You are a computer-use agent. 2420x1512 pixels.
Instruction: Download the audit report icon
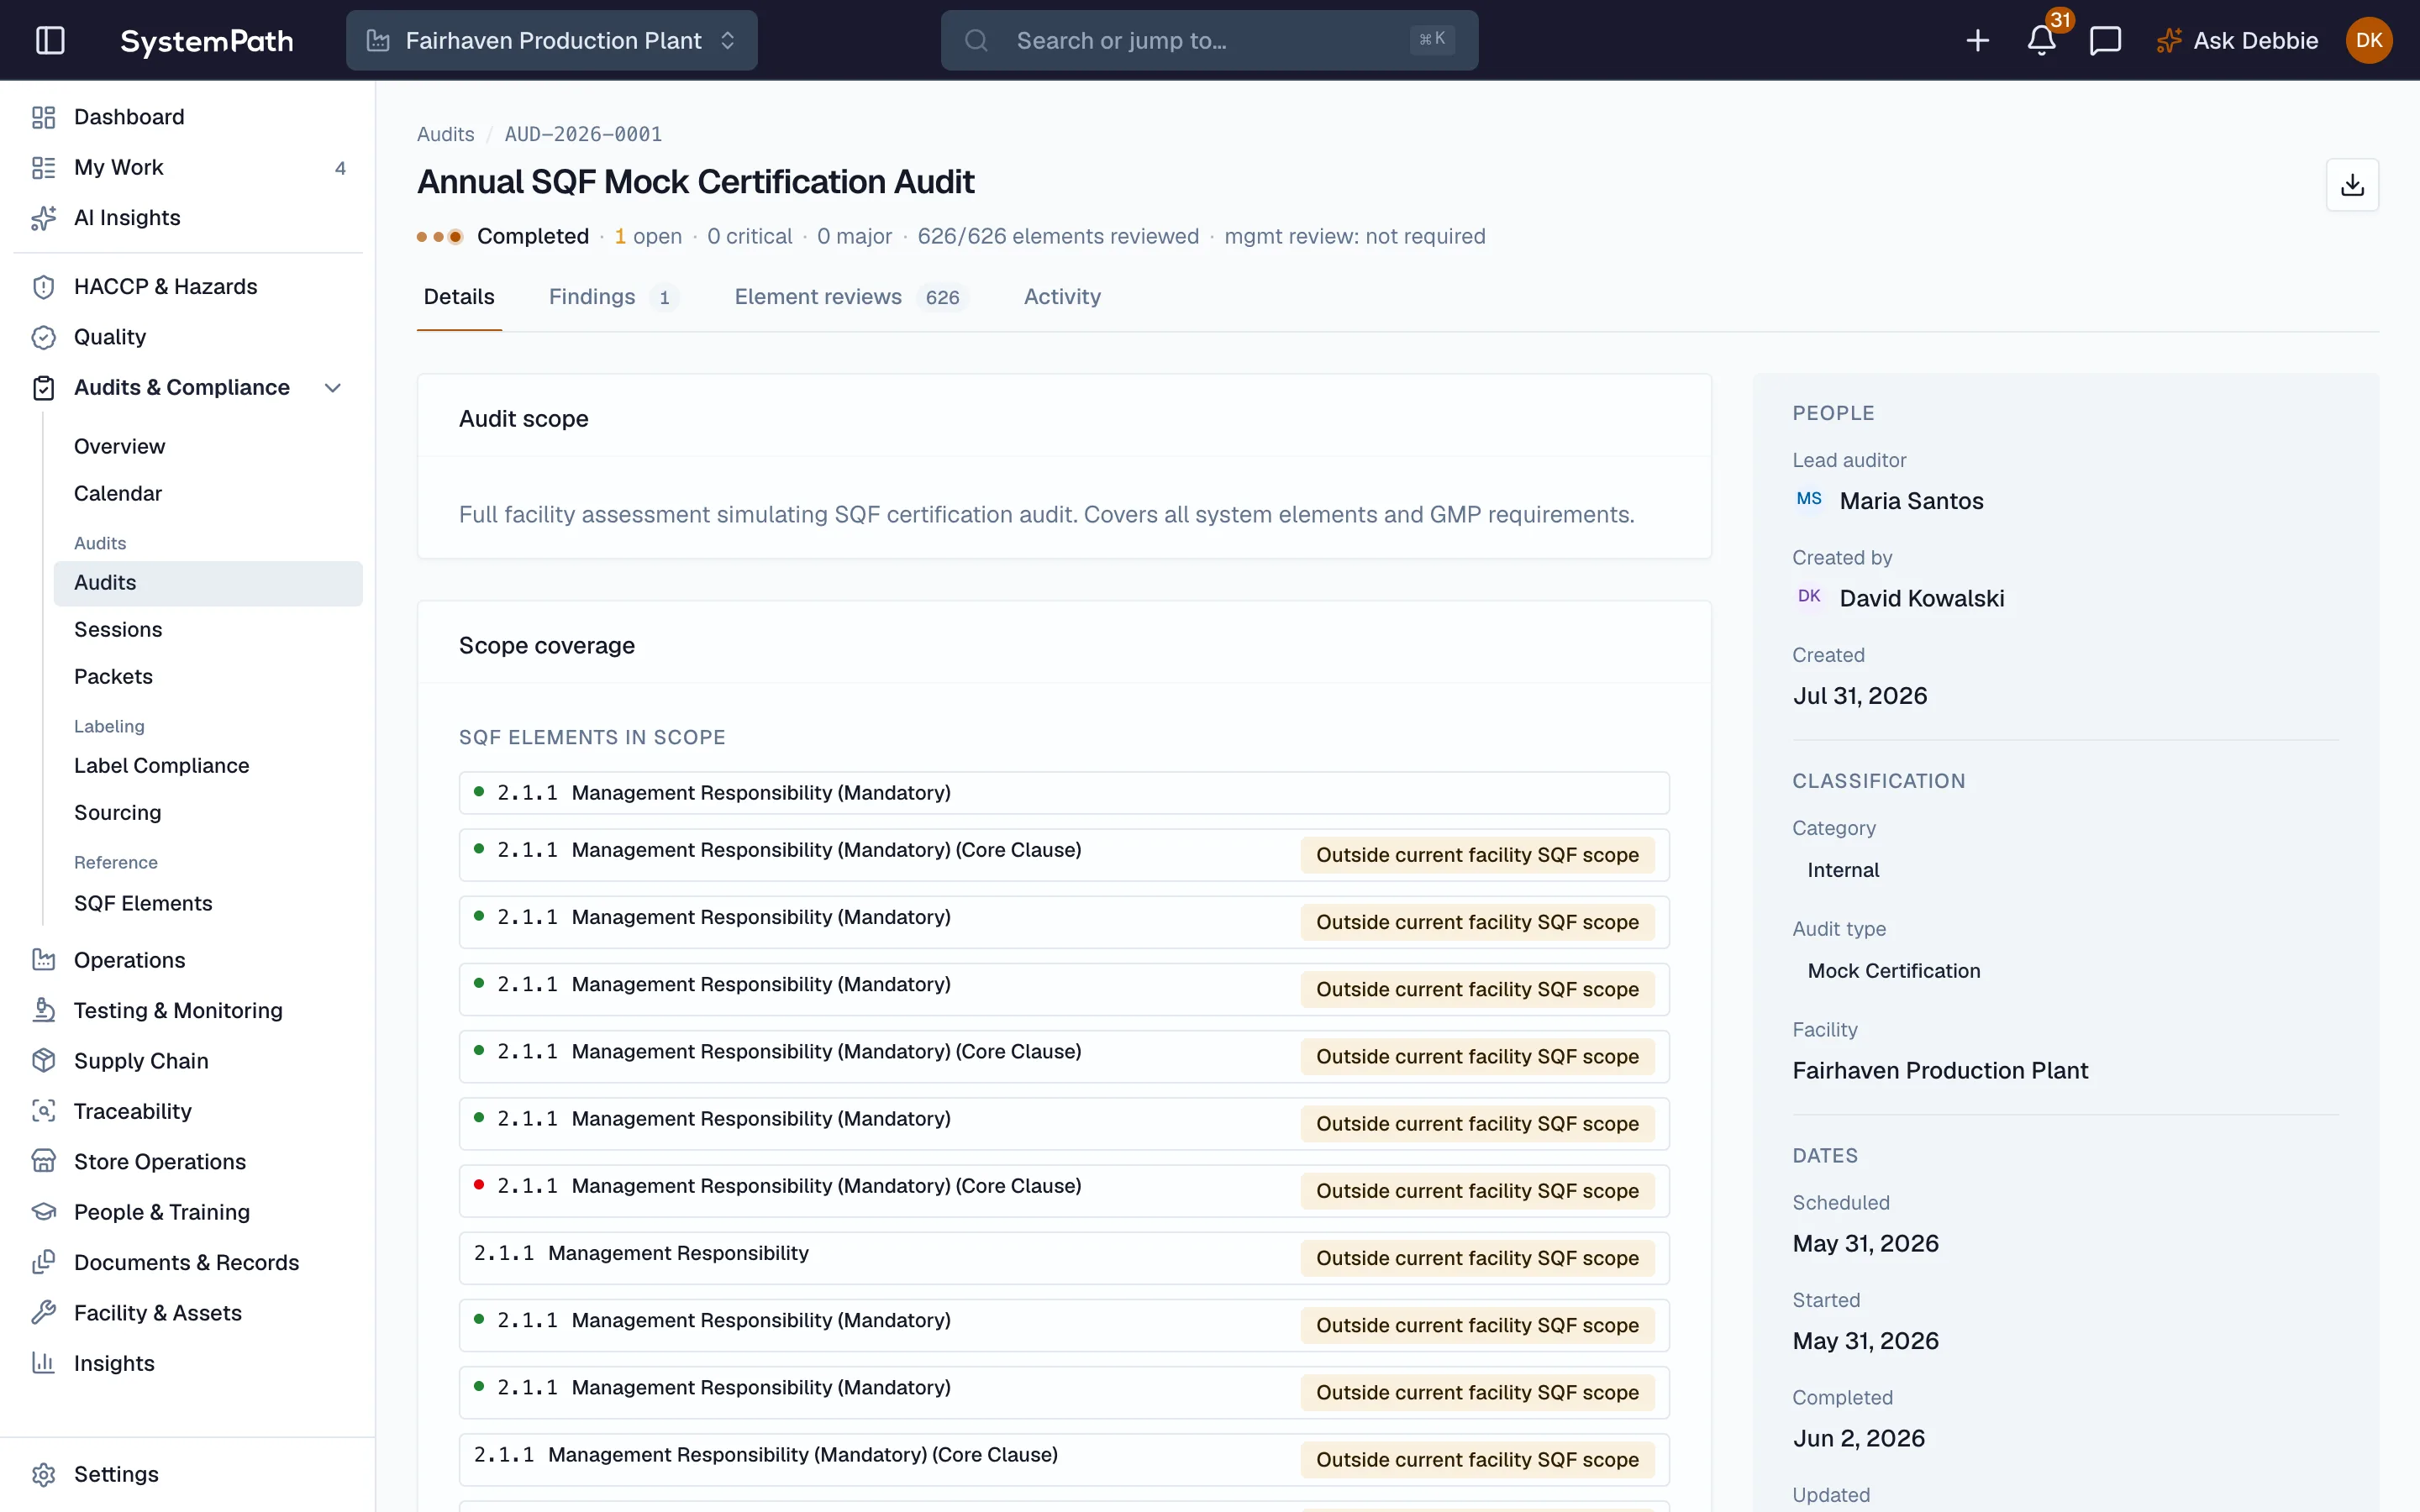click(2352, 185)
